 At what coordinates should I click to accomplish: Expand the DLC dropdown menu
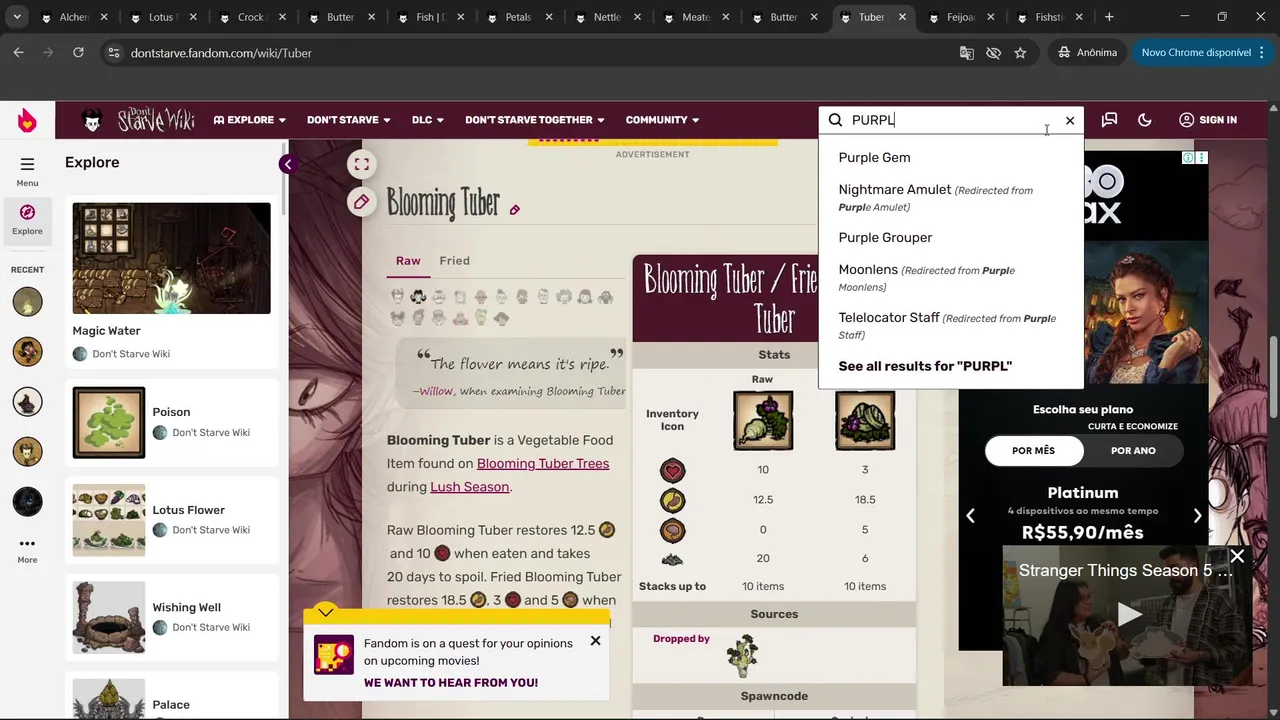428,120
